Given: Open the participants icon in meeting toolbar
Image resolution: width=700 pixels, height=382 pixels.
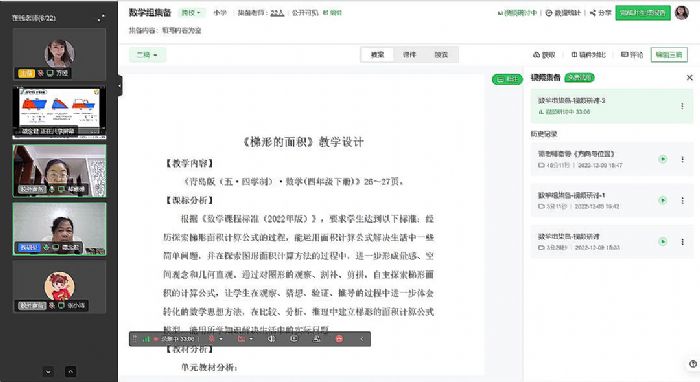Looking at the screenshot, I should (x=317, y=339).
